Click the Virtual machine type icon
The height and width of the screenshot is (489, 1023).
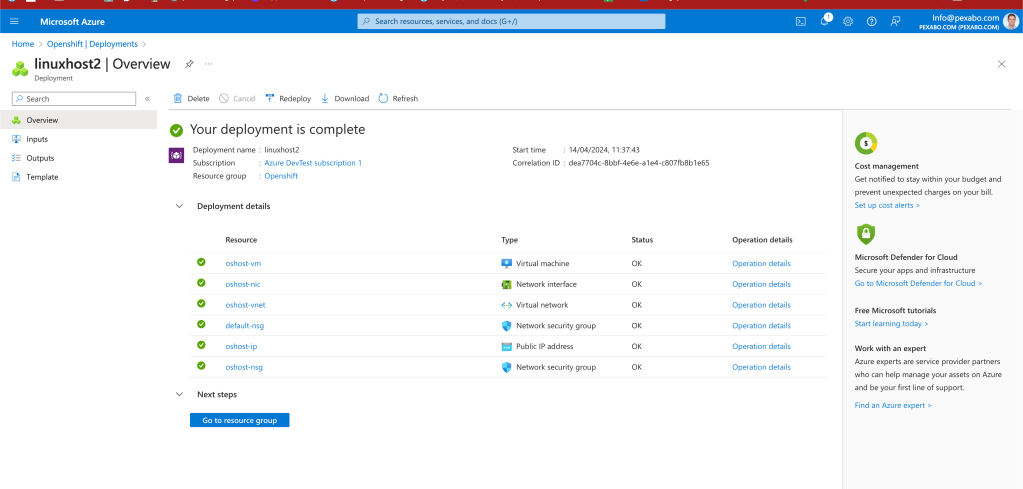[x=506, y=263]
